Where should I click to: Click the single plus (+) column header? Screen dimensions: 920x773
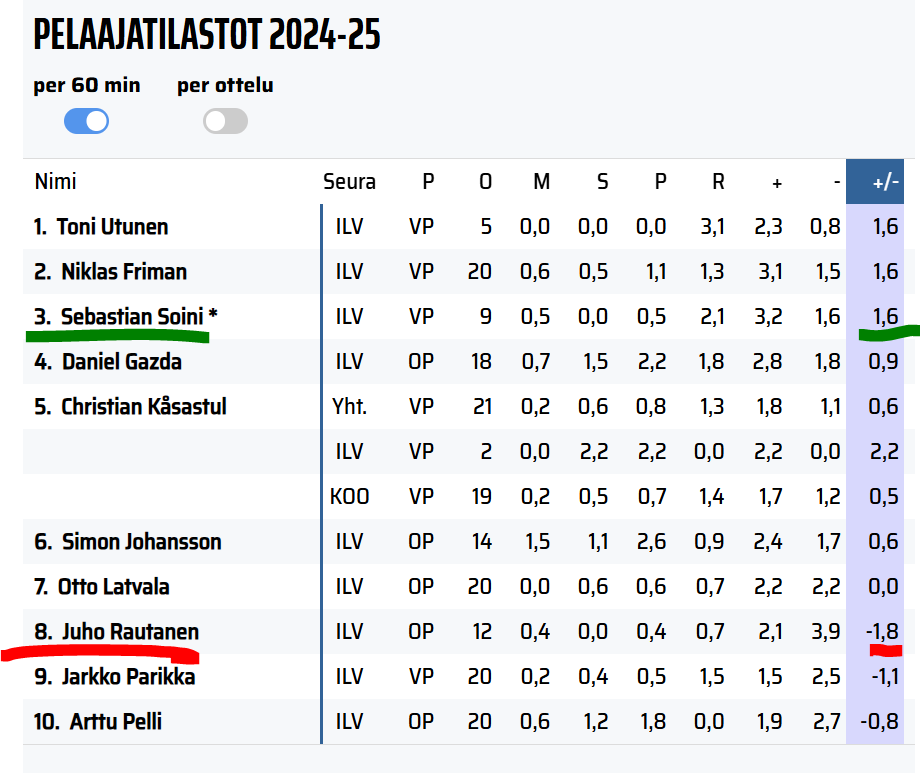(776, 183)
